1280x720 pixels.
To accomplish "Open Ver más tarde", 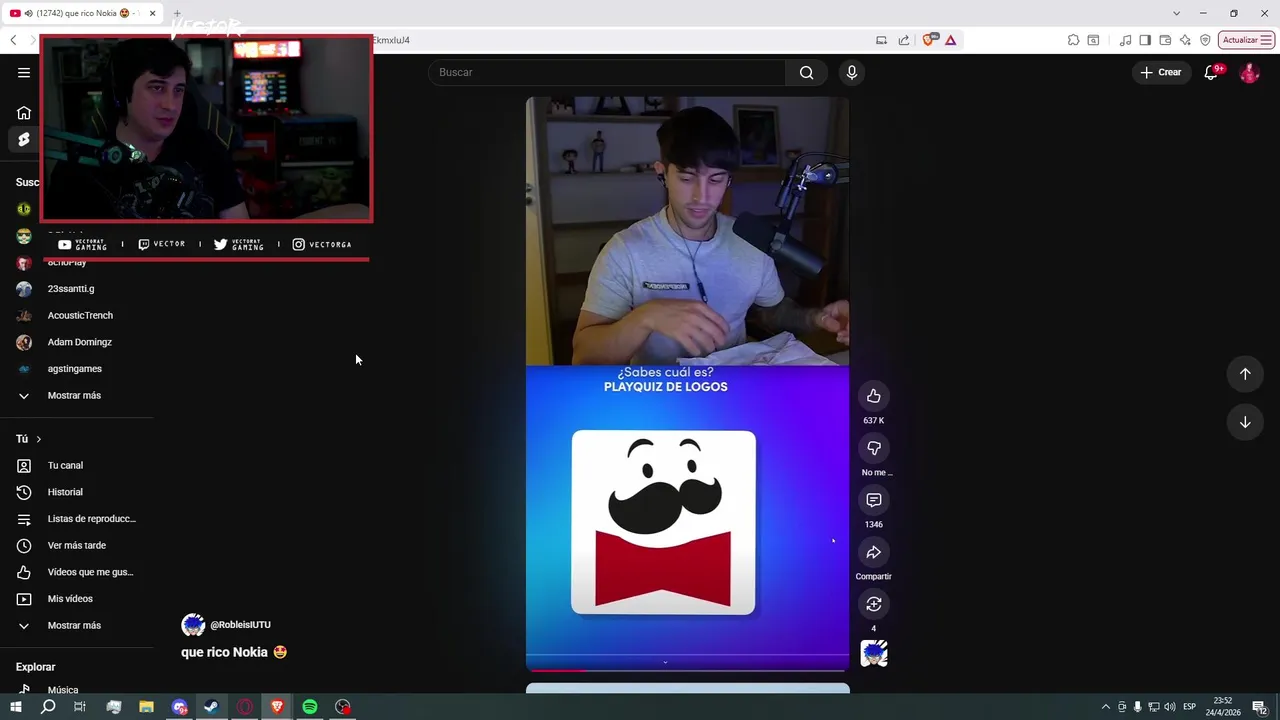I will click(76, 545).
